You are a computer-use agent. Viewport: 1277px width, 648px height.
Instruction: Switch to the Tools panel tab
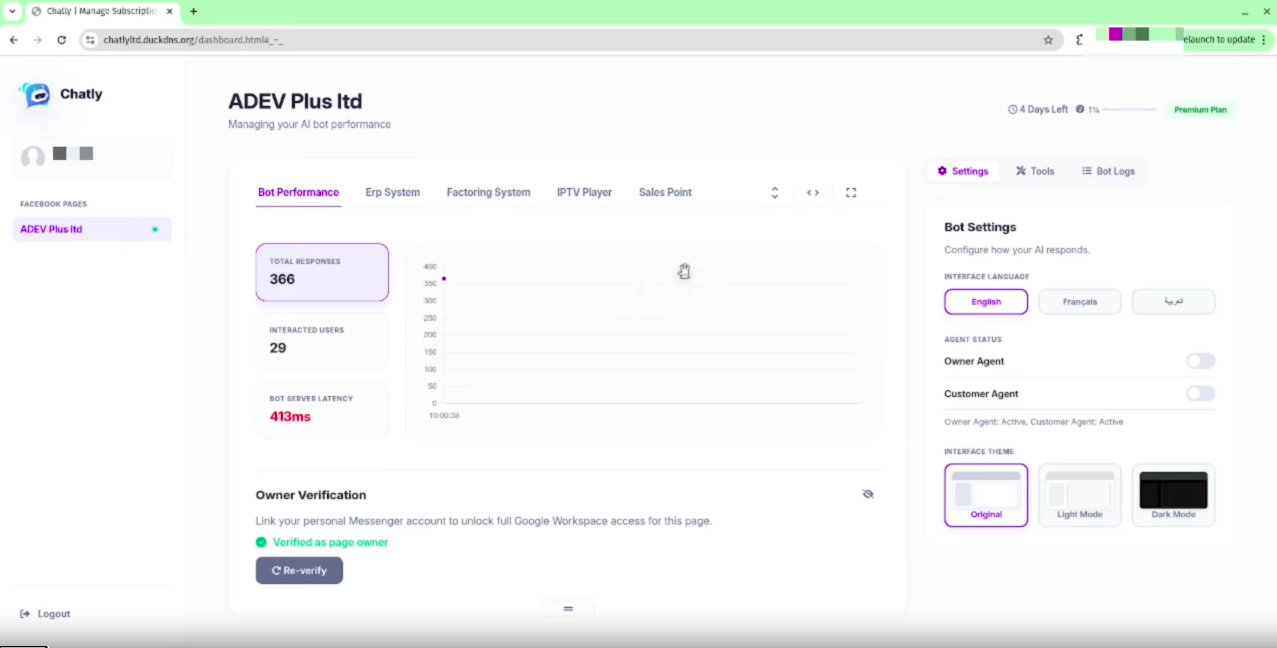click(1035, 171)
